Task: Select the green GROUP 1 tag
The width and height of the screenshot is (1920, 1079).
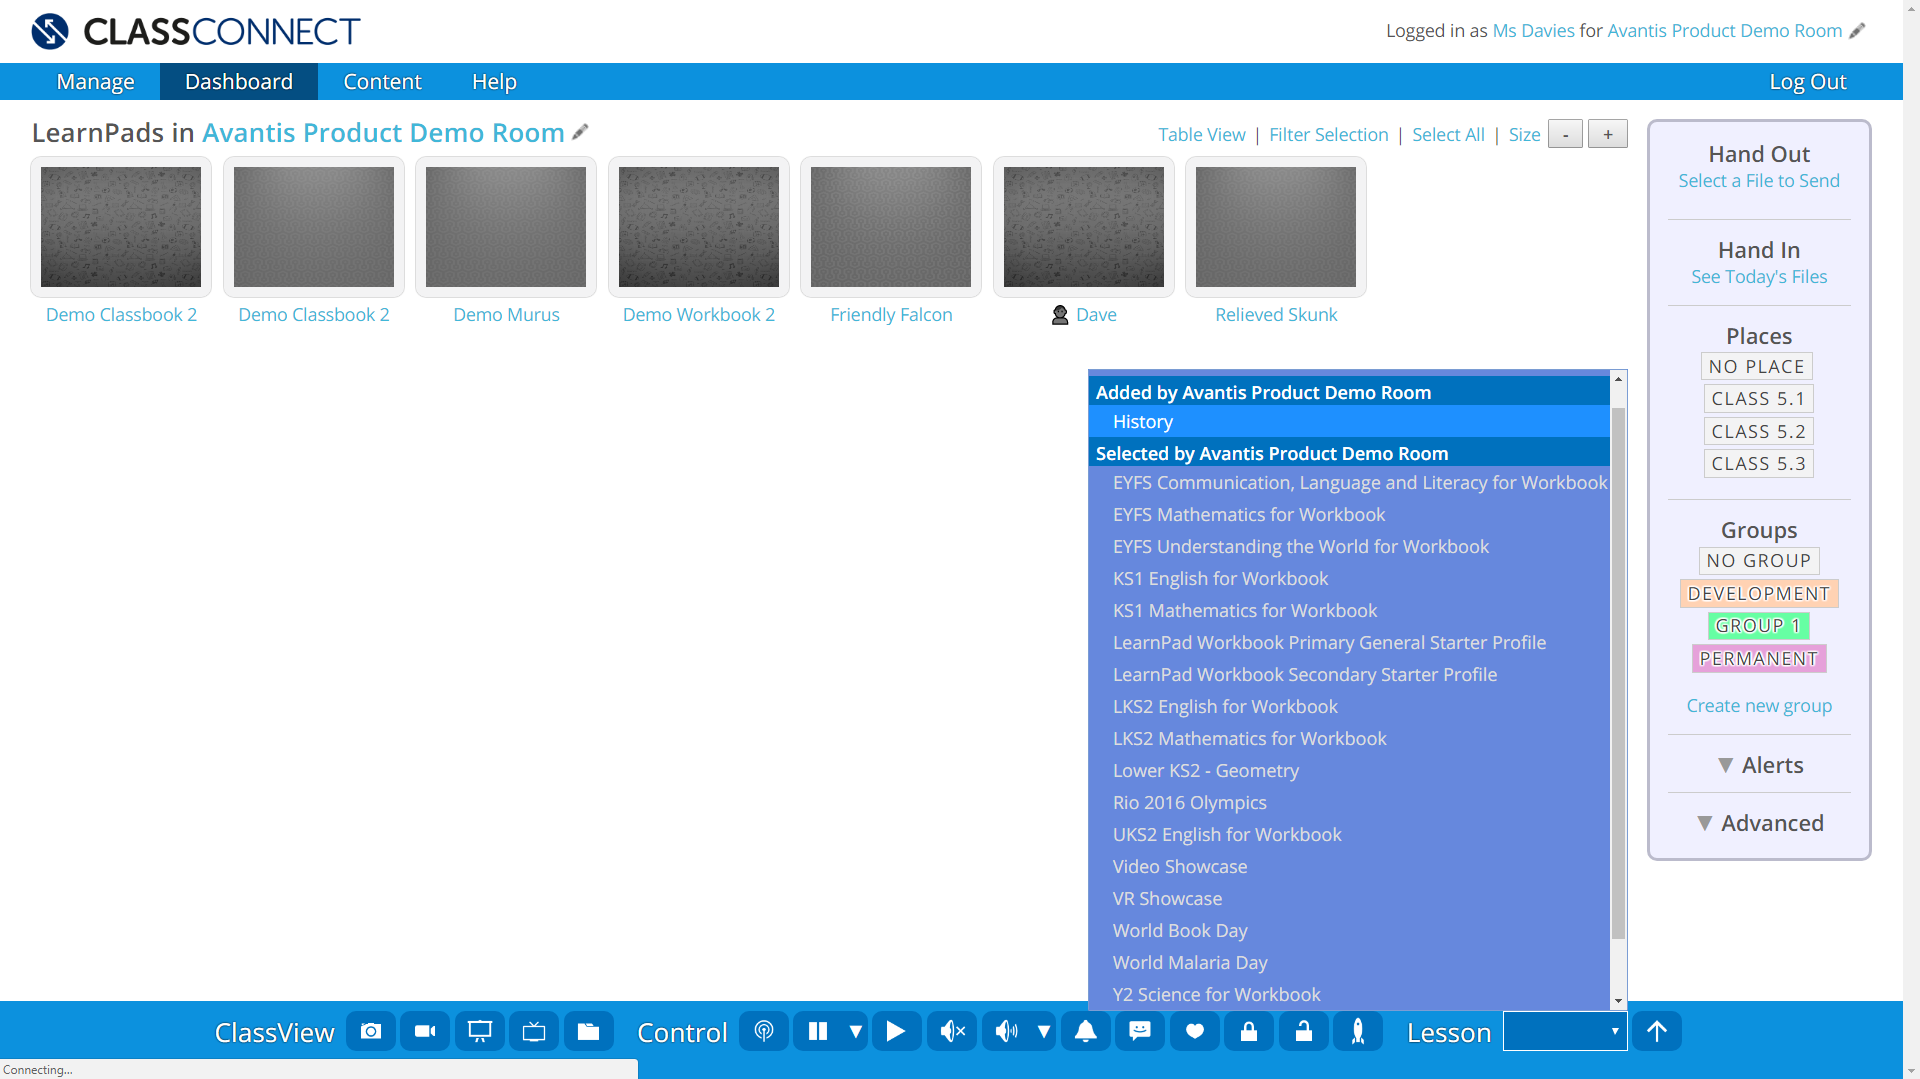Action: click(1759, 626)
